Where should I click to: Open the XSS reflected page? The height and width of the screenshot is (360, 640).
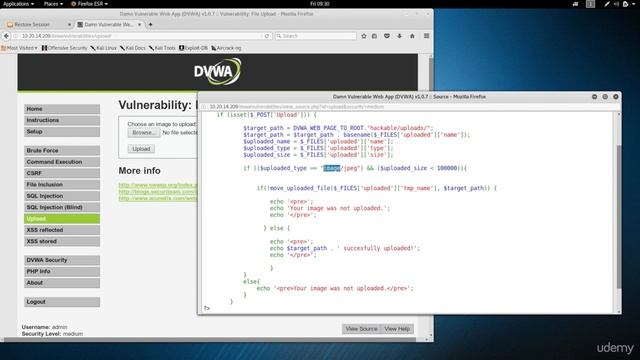point(62,230)
